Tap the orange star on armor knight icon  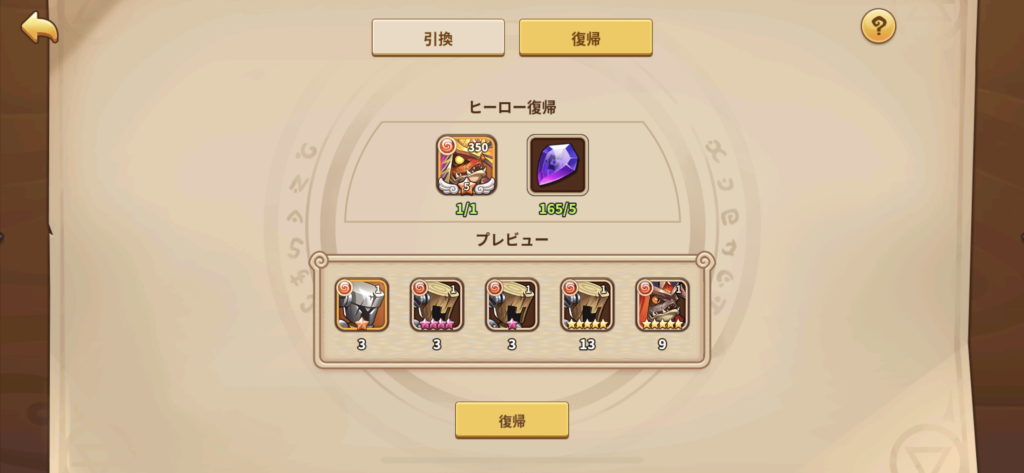click(362, 323)
